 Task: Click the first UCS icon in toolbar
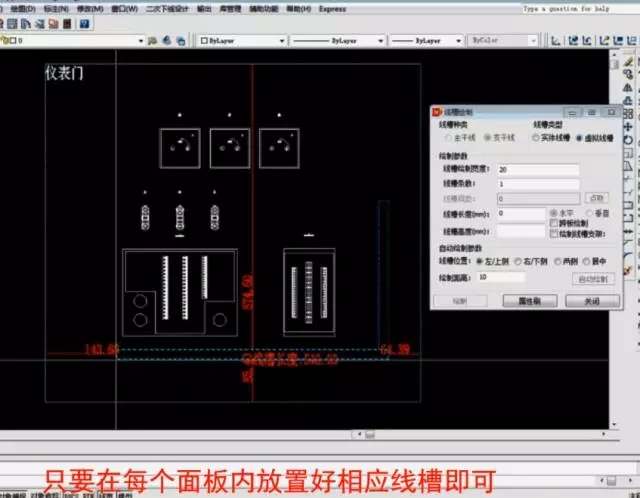556,40
